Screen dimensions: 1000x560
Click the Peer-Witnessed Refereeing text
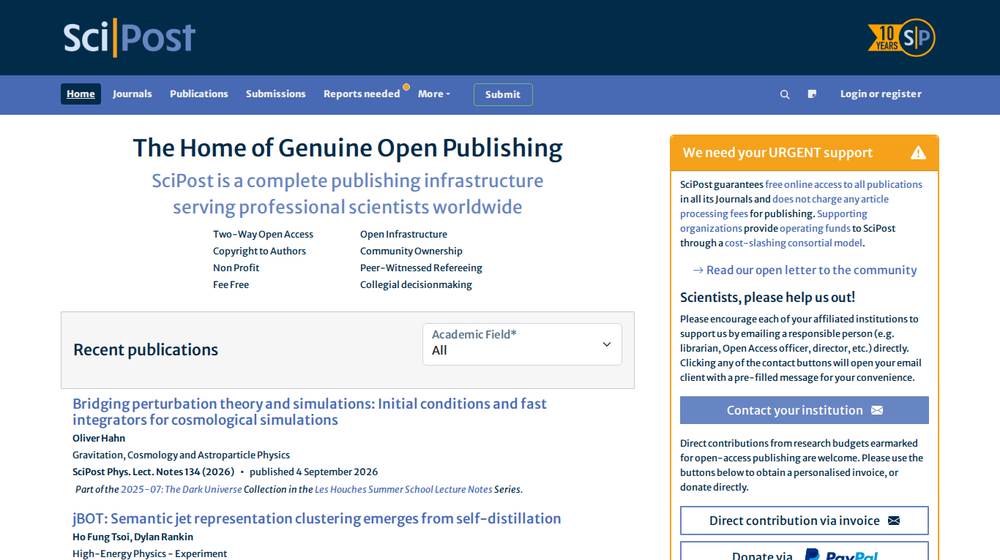pyautogui.click(x=421, y=268)
